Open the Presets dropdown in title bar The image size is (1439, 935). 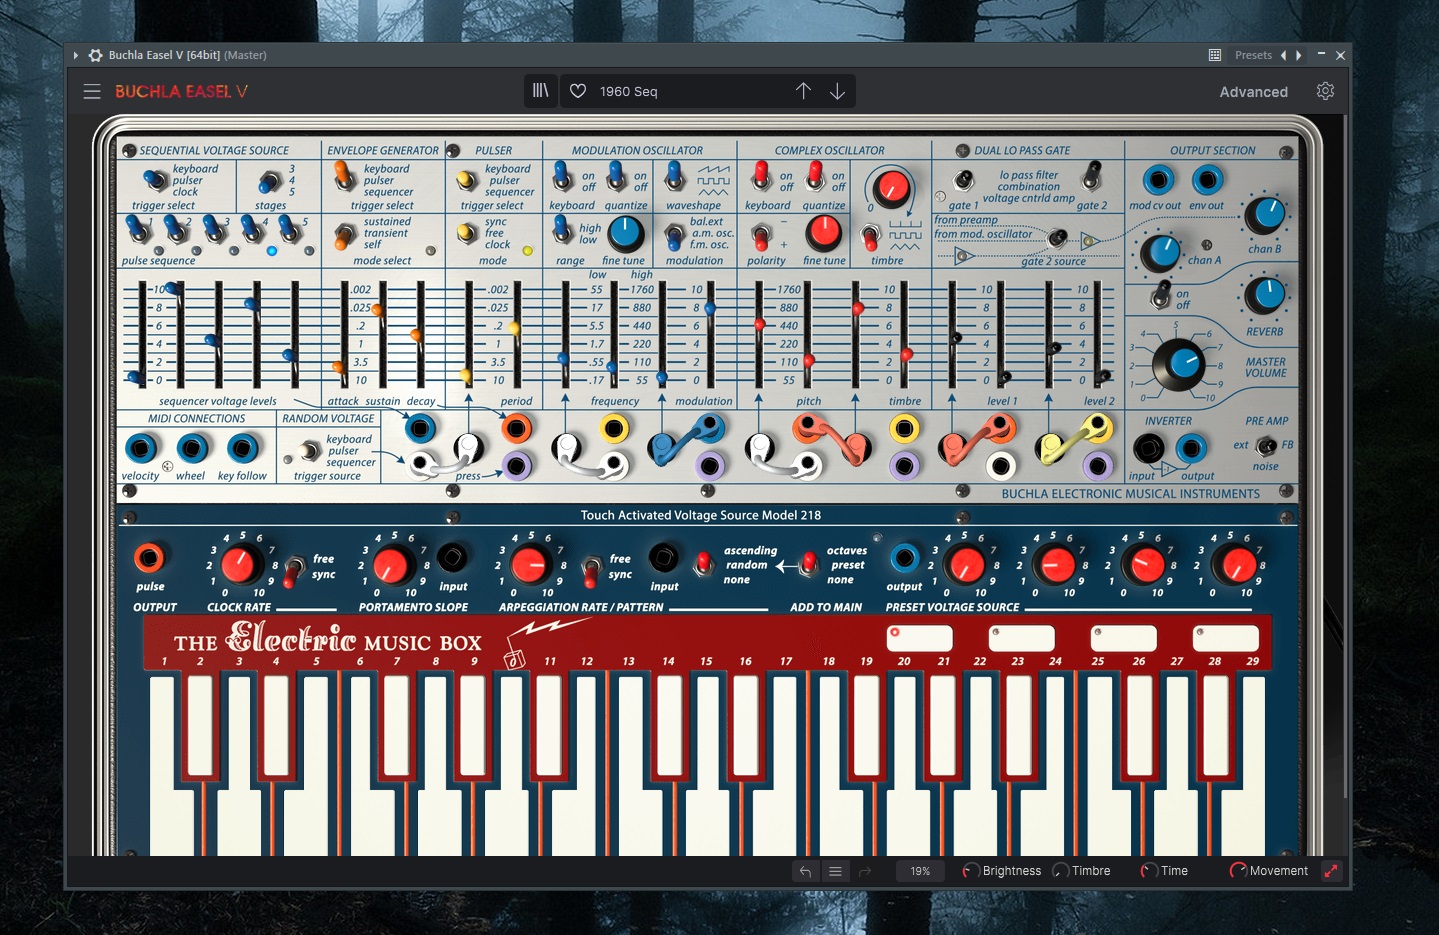coord(1252,55)
